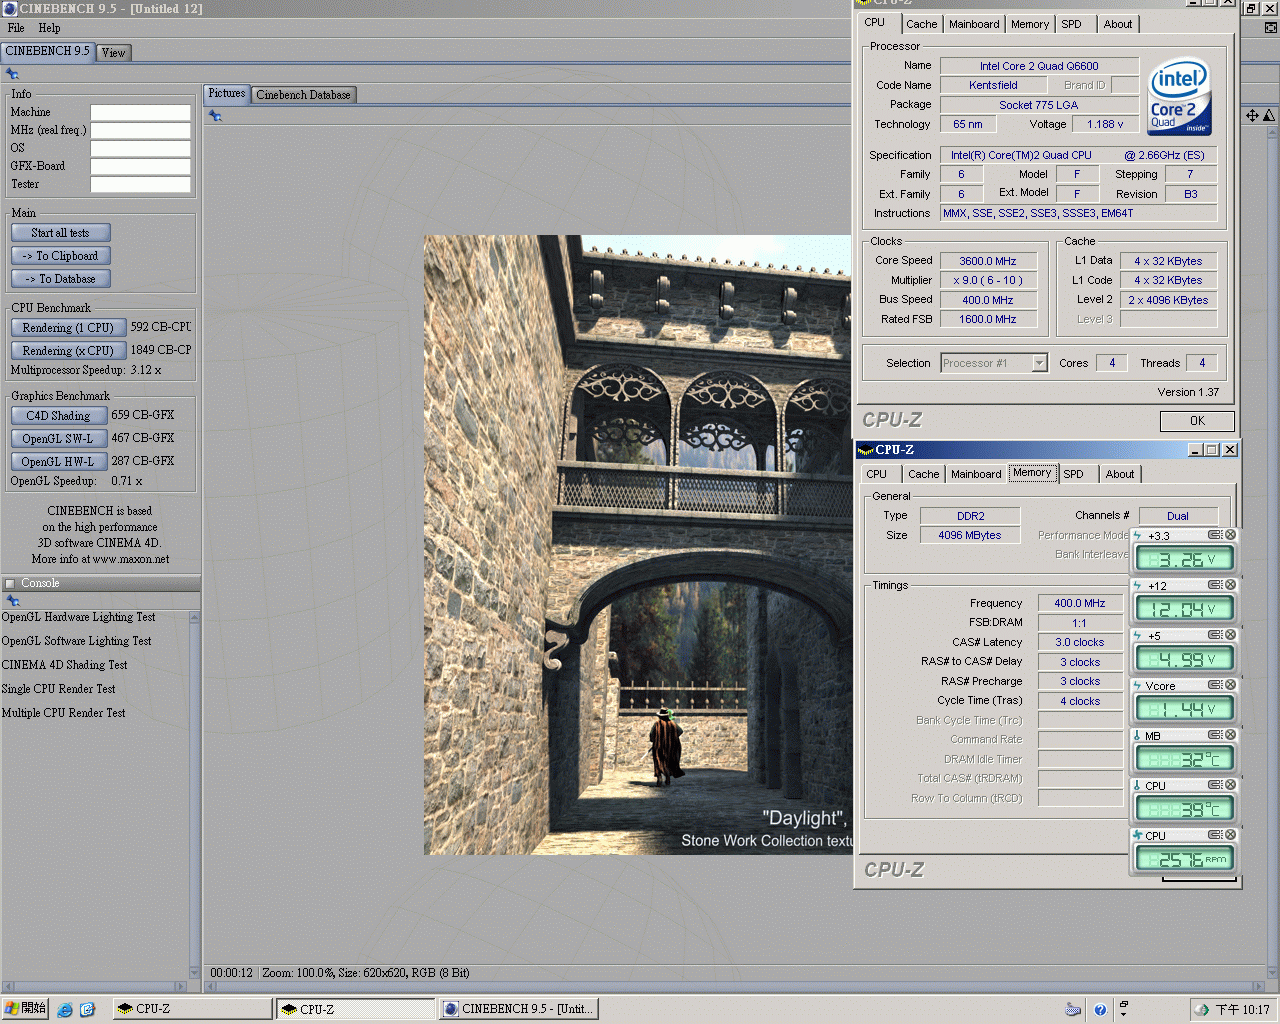The width and height of the screenshot is (1280, 1024).
Task: Open settings of the +3.3 voltage widget
Action: point(1215,535)
